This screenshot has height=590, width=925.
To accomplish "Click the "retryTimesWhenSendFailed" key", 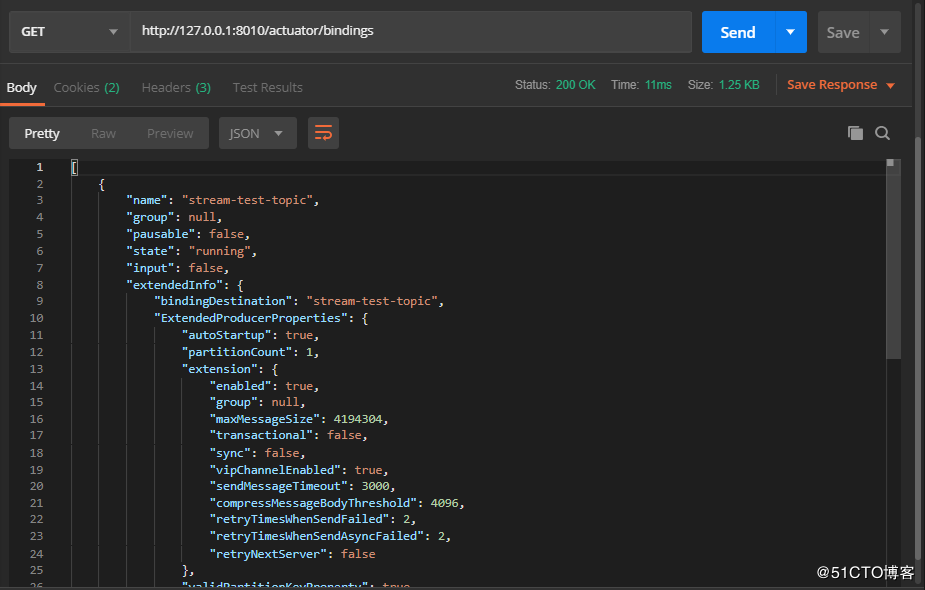I will click(x=299, y=519).
